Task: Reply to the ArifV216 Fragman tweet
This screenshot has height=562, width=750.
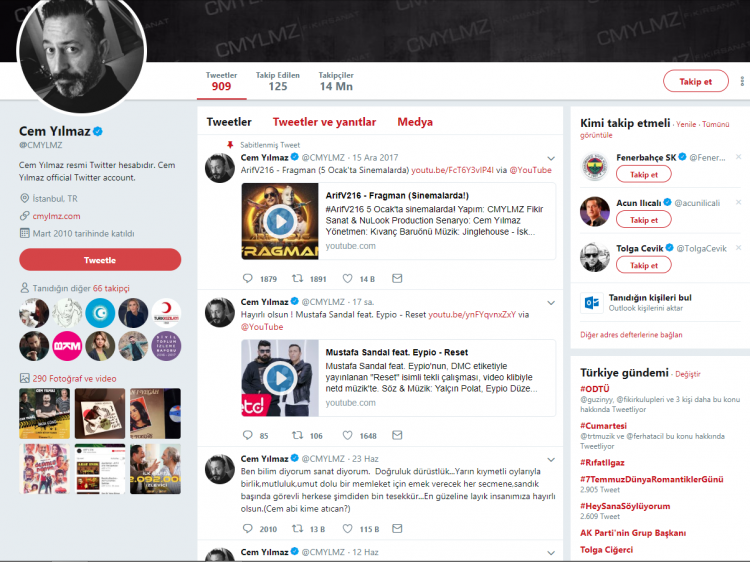Action: pos(248,278)
